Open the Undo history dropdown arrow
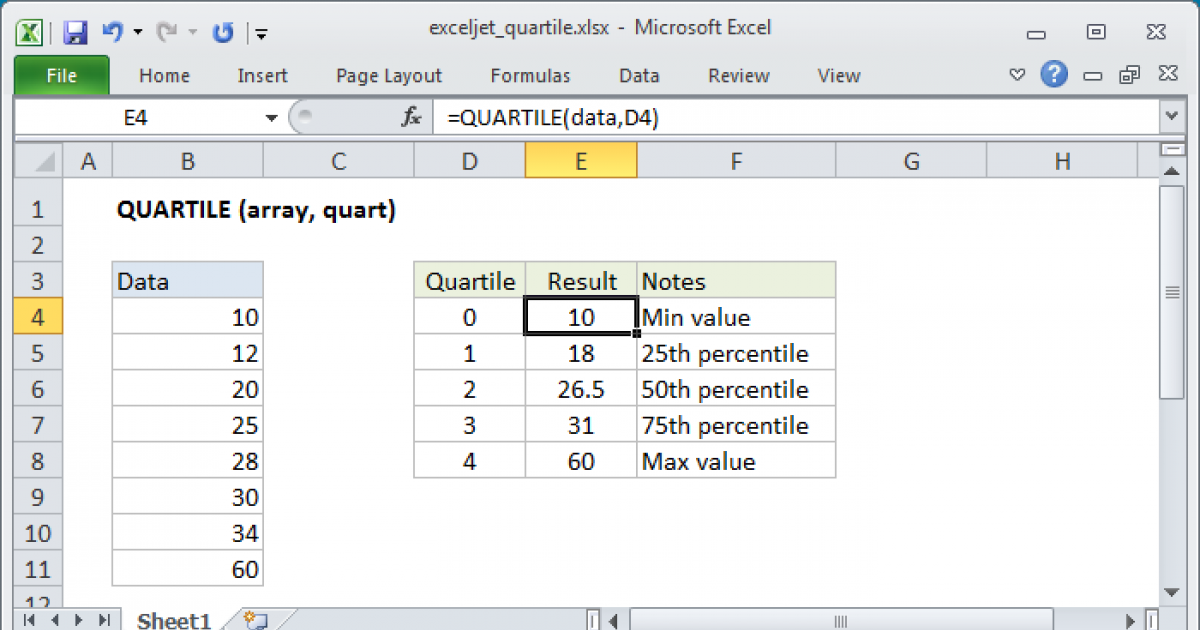Image resolution: width=1200 pixels, height=630 pixels. (137, 33)
